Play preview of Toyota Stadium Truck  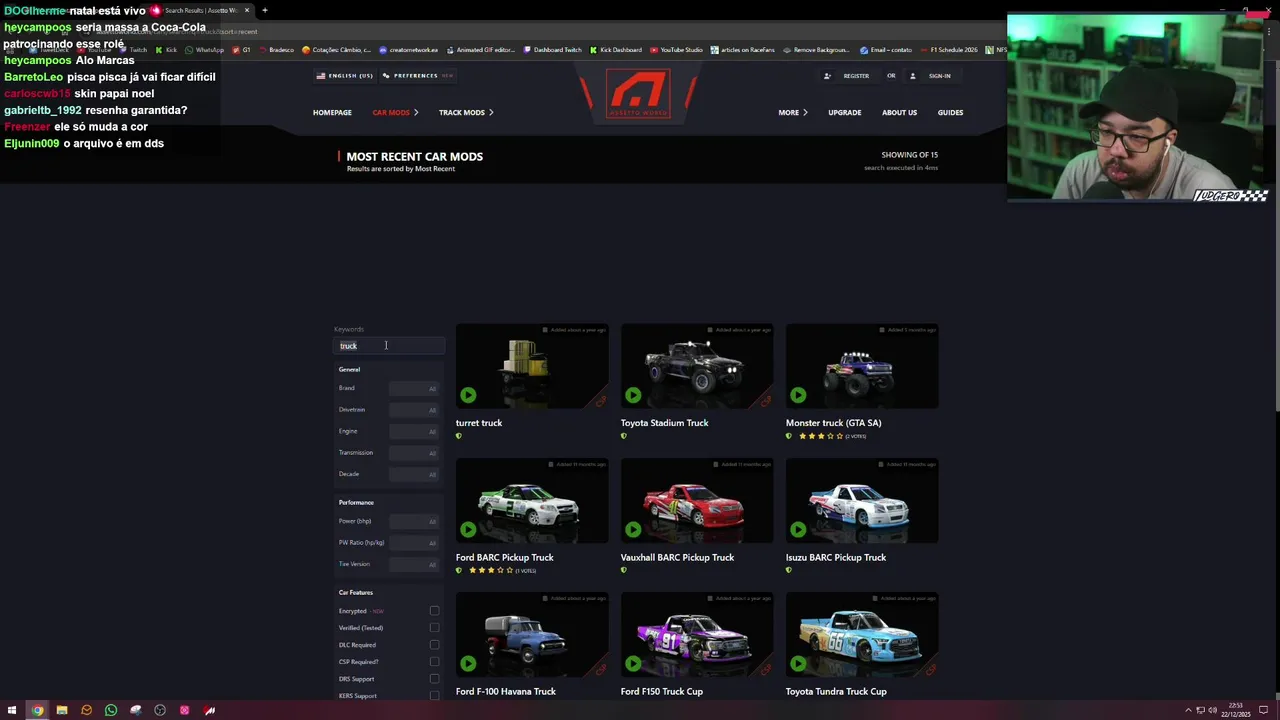633,395
